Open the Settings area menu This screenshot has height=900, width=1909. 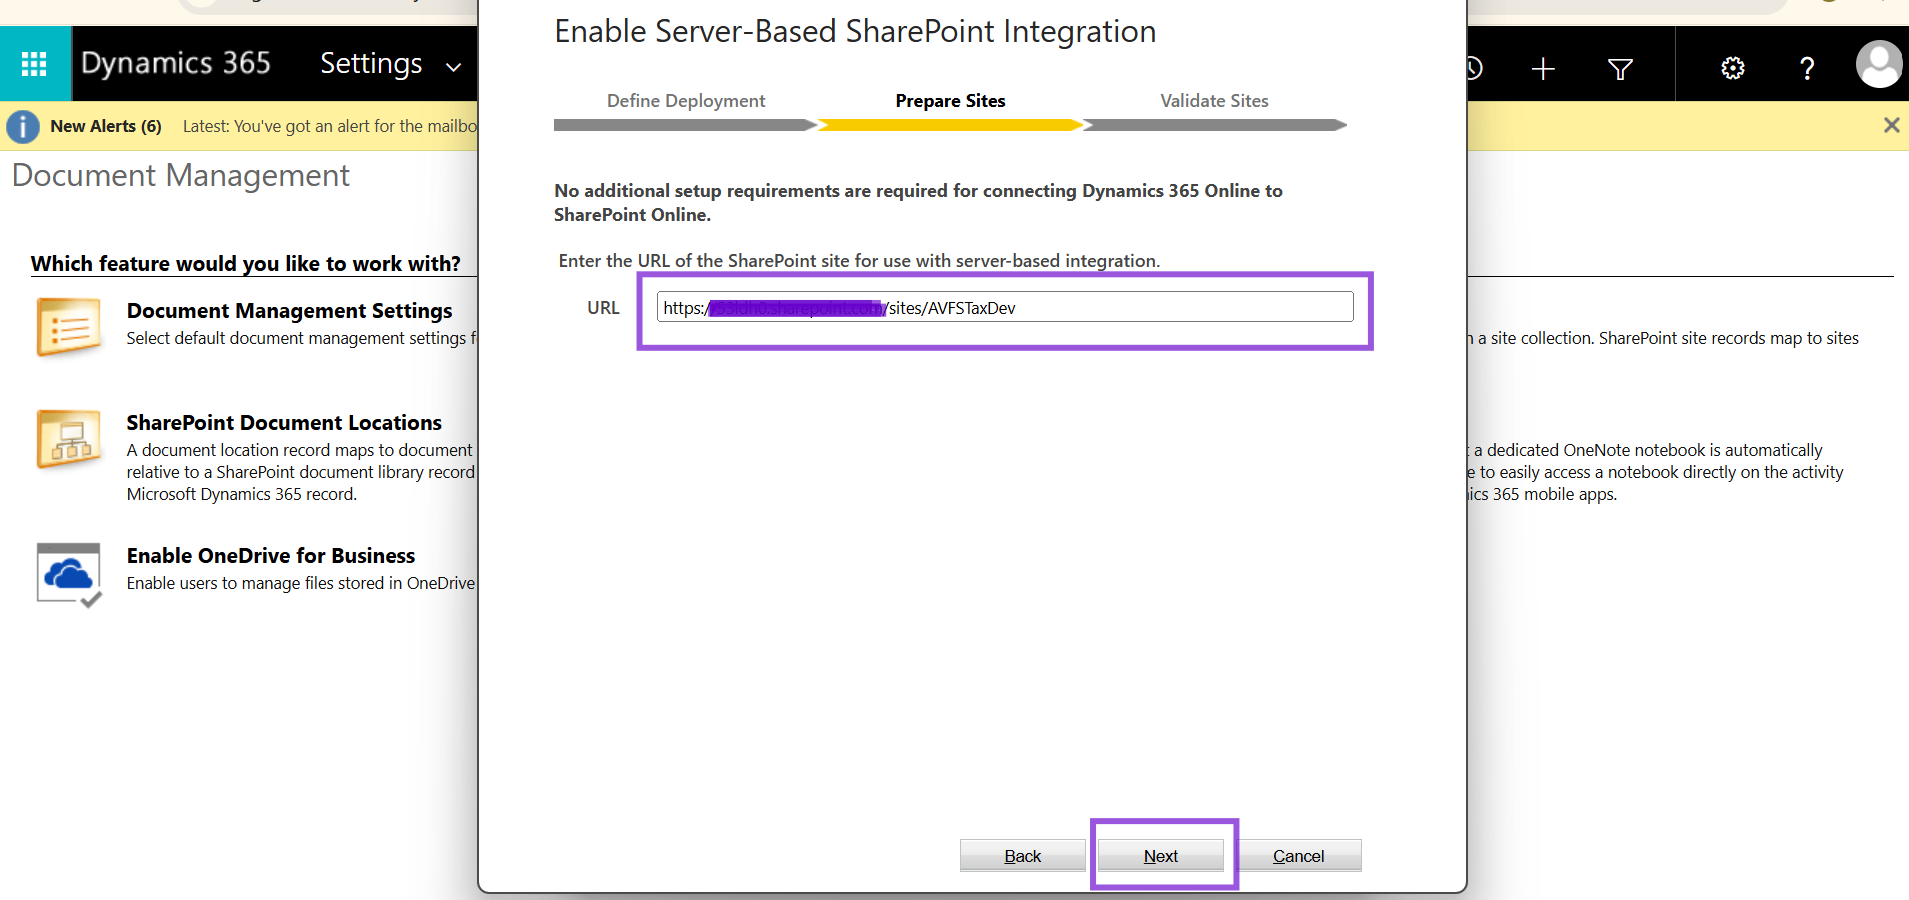coord(371,64)
